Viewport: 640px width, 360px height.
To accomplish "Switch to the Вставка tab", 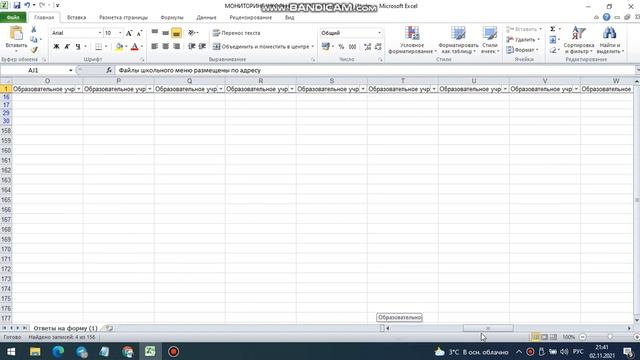I will (x=76, y=18).
